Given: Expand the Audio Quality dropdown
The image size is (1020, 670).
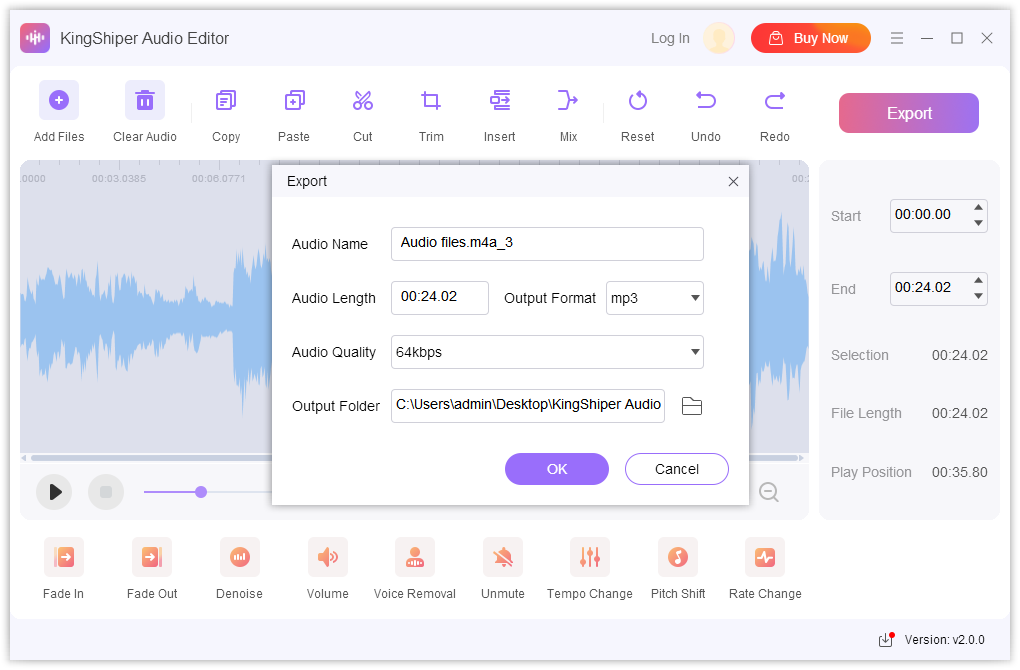Looking at the screenshot, I should pos(695,352).
